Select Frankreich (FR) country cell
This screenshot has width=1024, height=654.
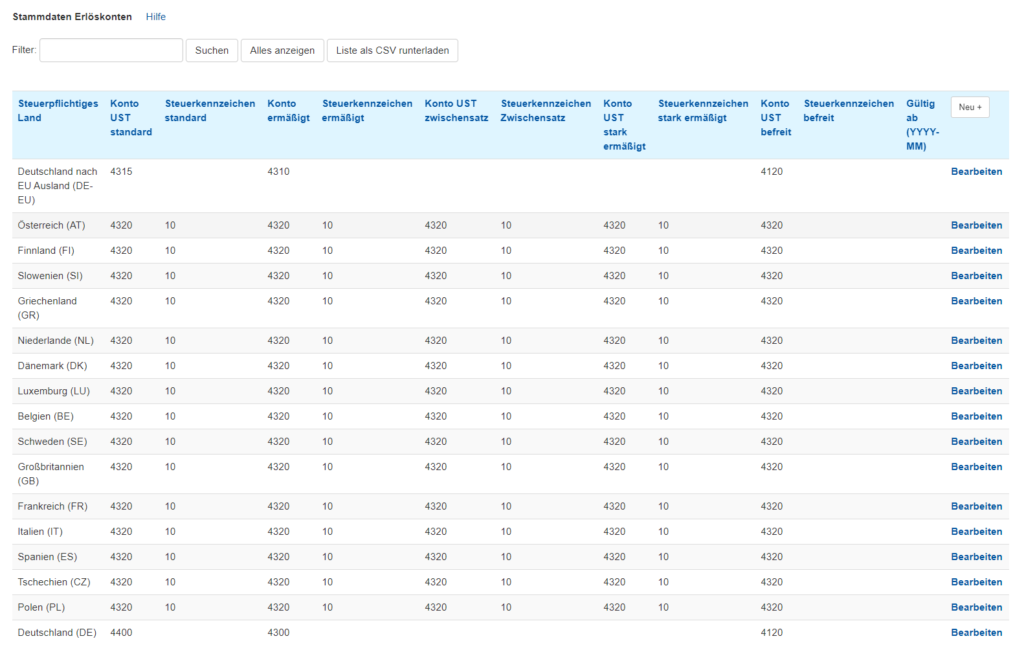tap(52, 506)
